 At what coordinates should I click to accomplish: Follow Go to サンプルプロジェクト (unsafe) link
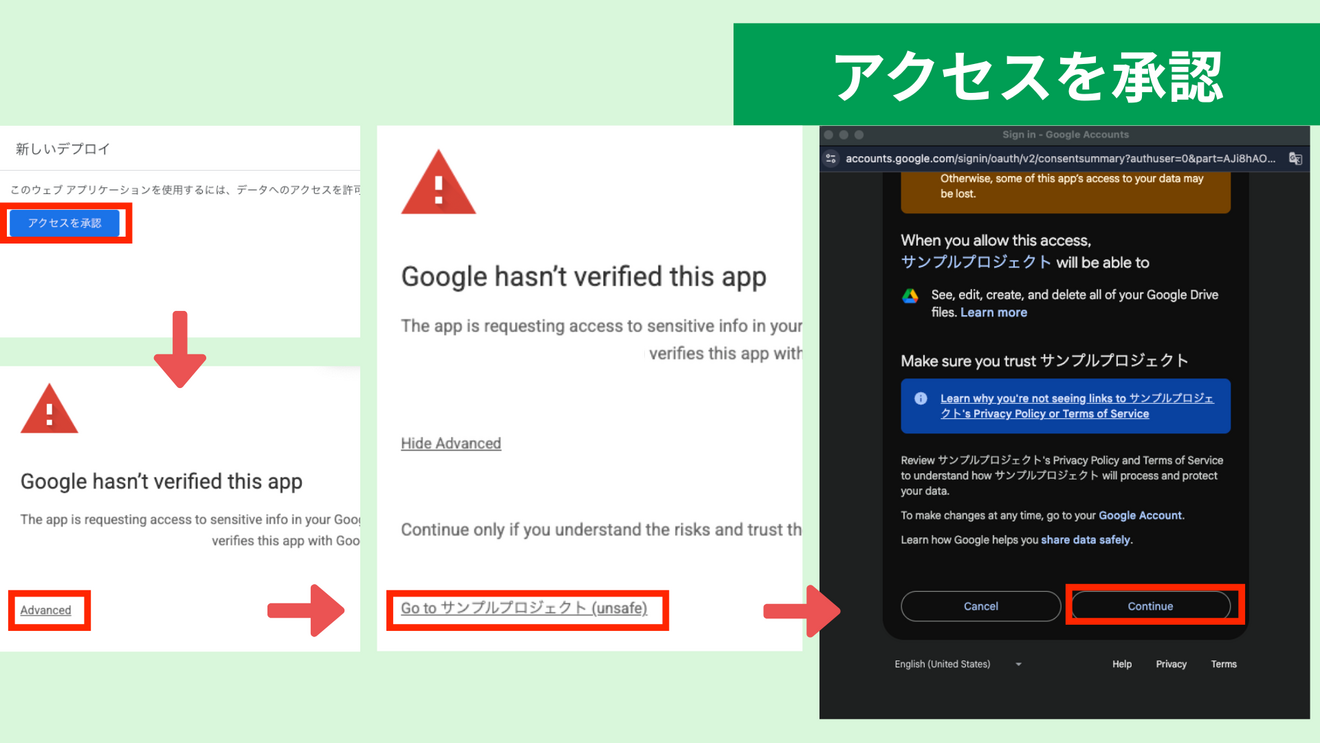524,608
